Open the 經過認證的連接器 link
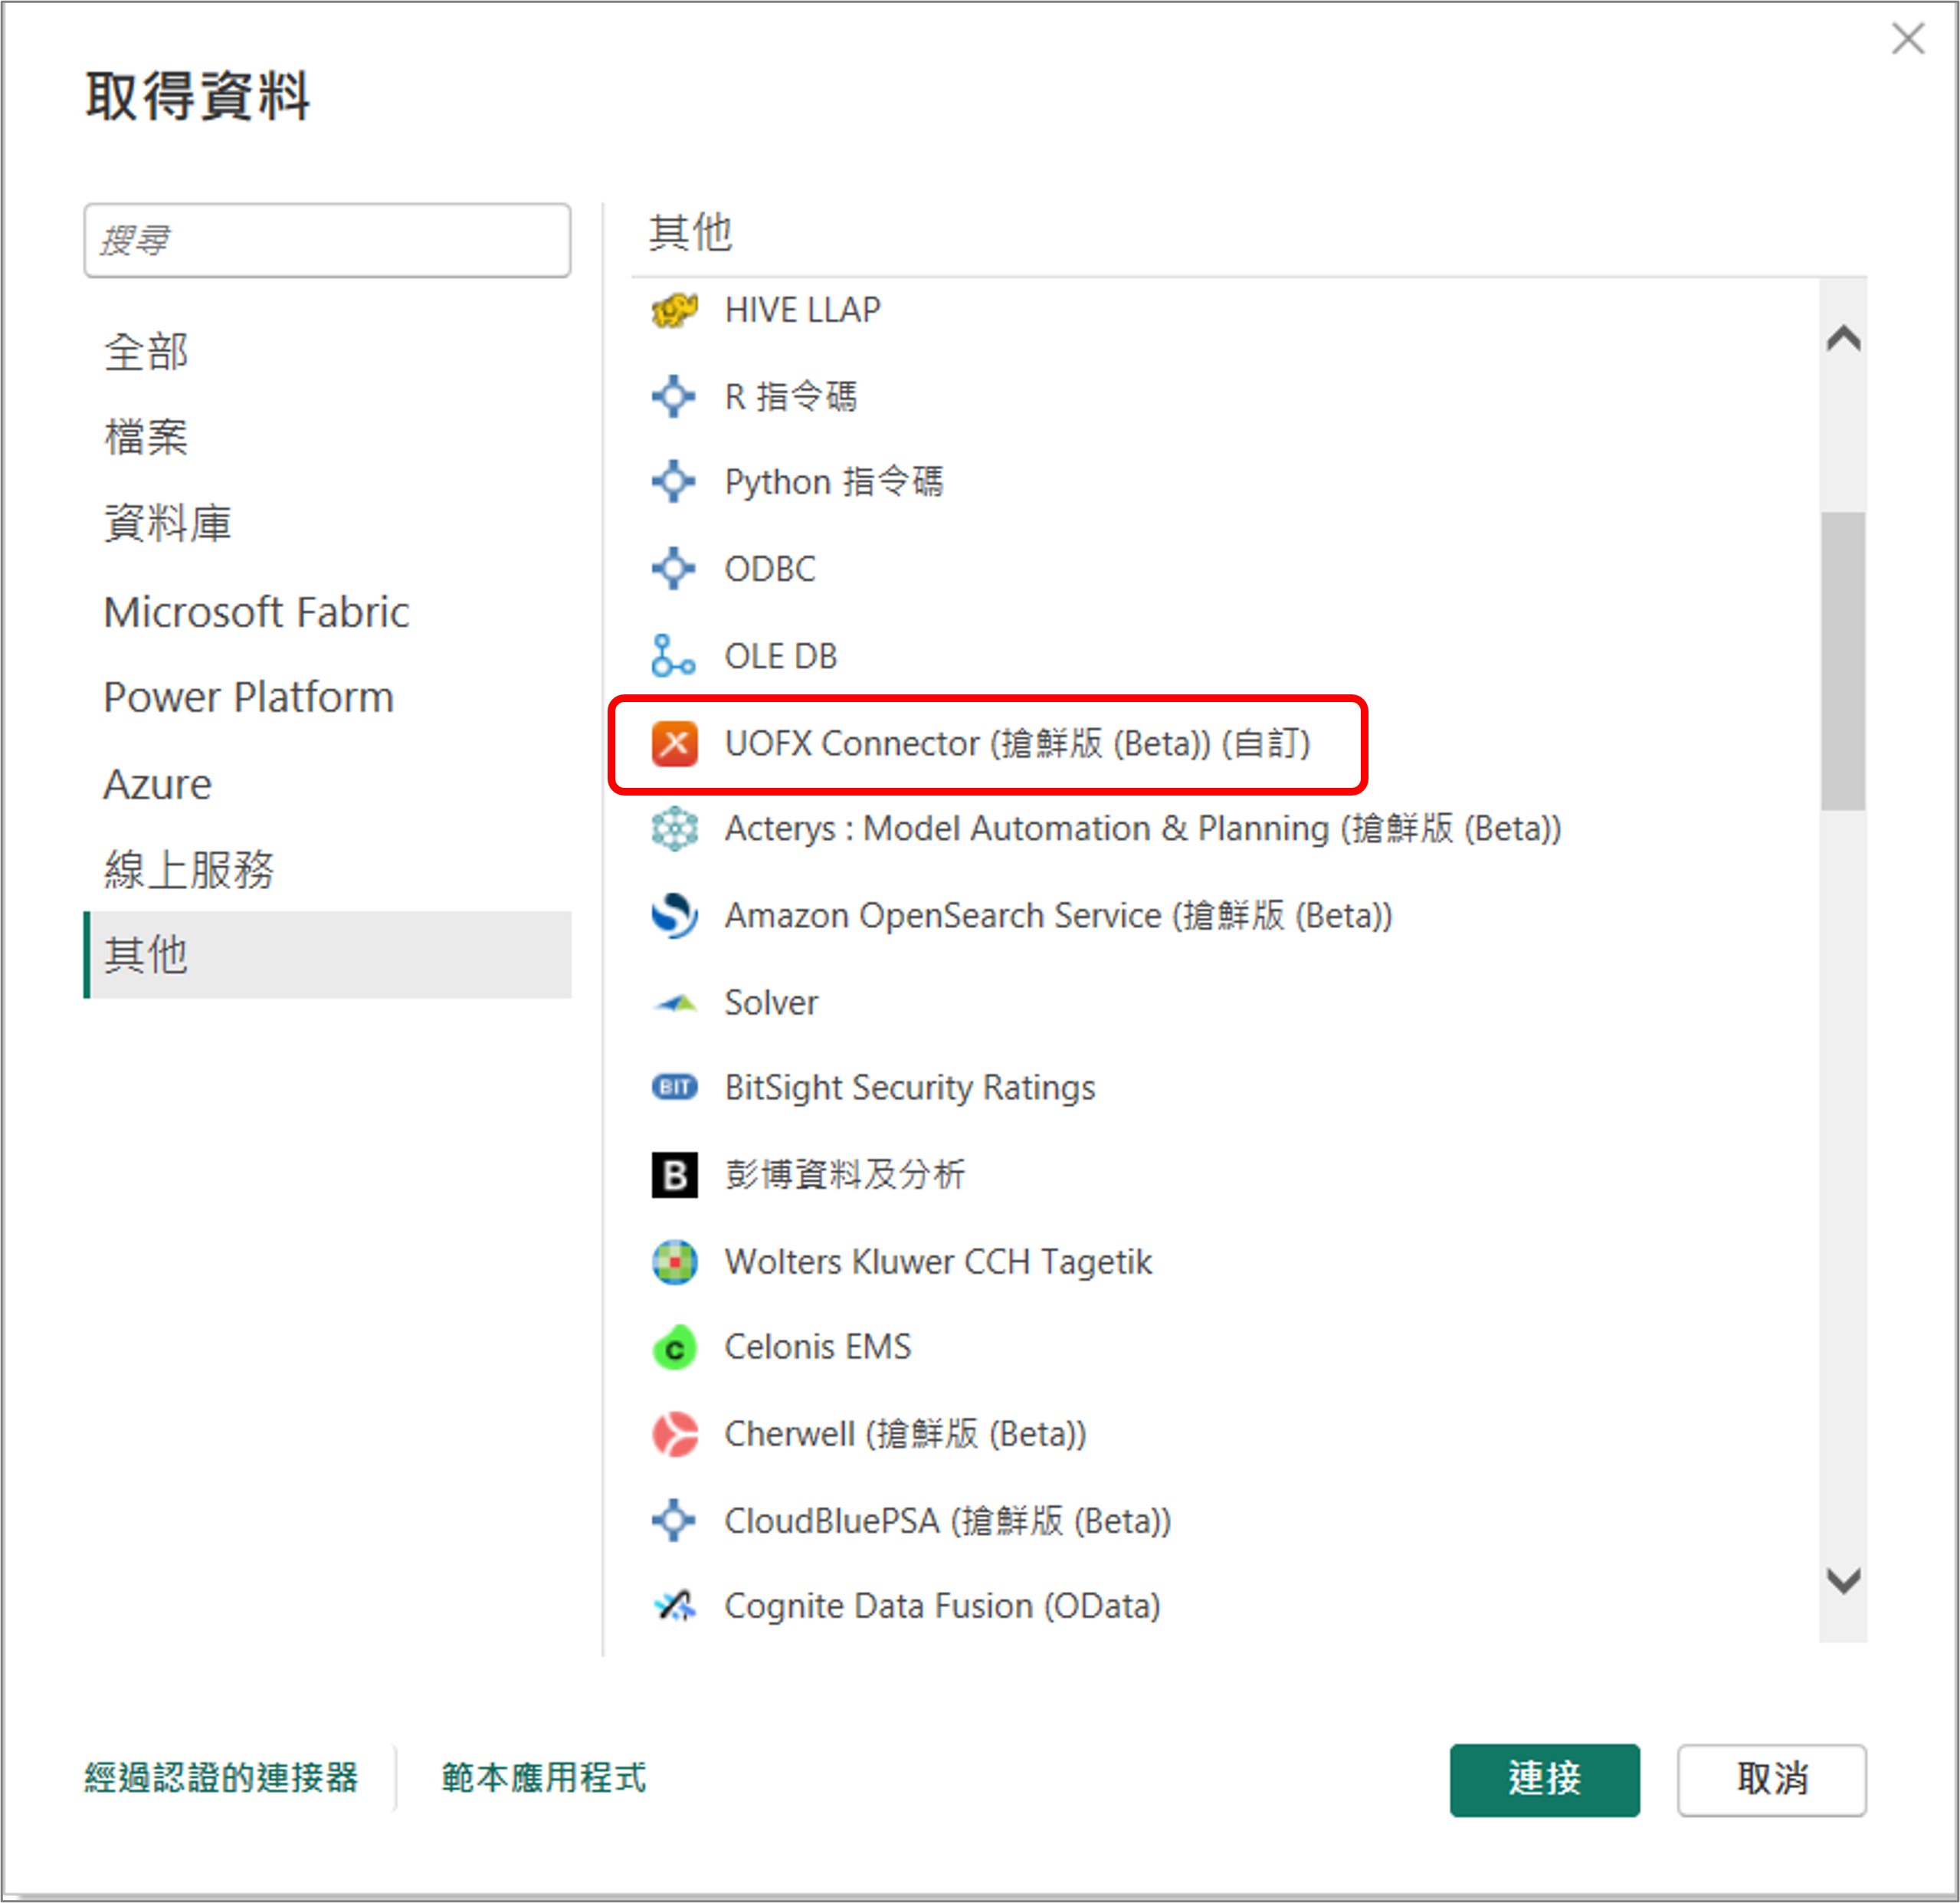Viewport: 1960px width, 1903px height. pyautogui.click(x=221, y=1778)
